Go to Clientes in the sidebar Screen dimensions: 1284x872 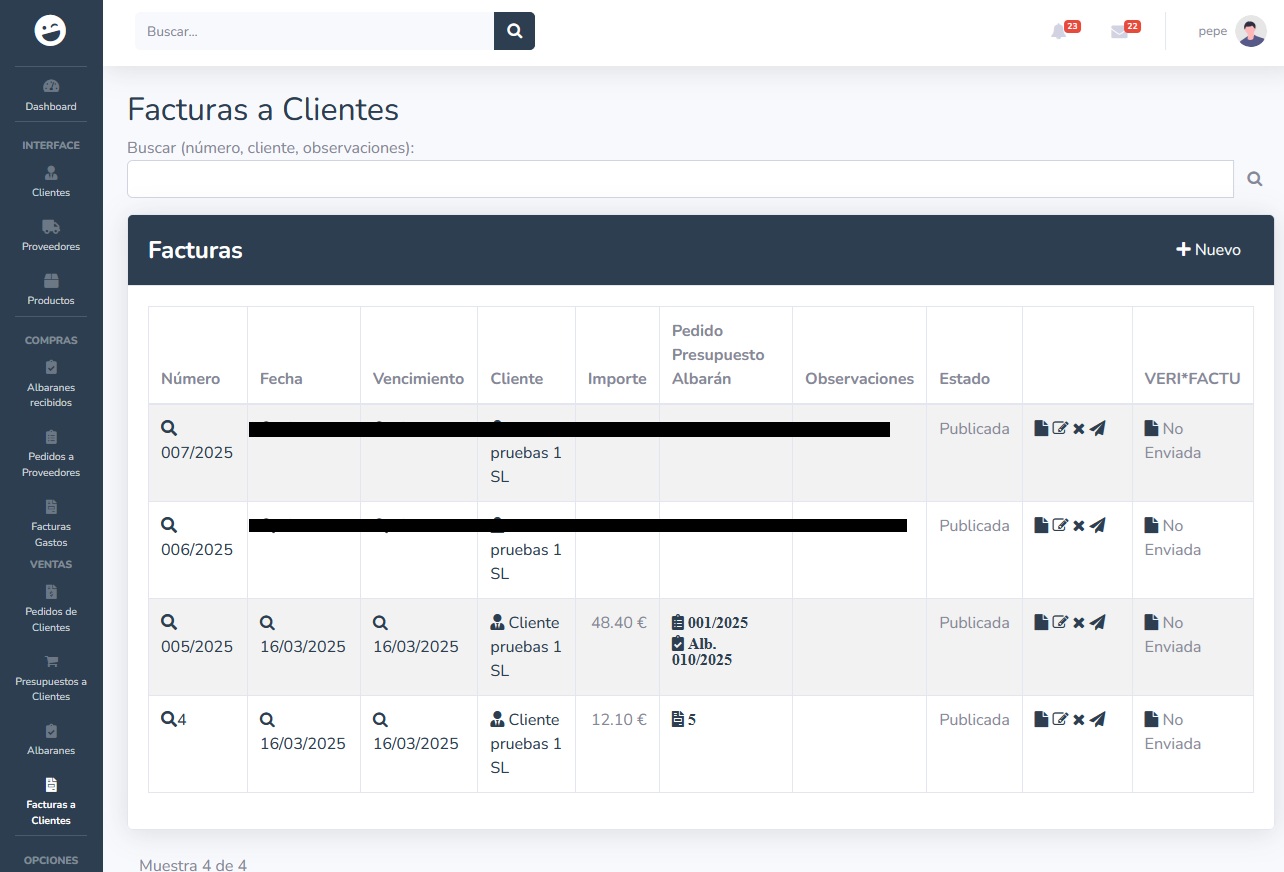[x=51, y=181]
